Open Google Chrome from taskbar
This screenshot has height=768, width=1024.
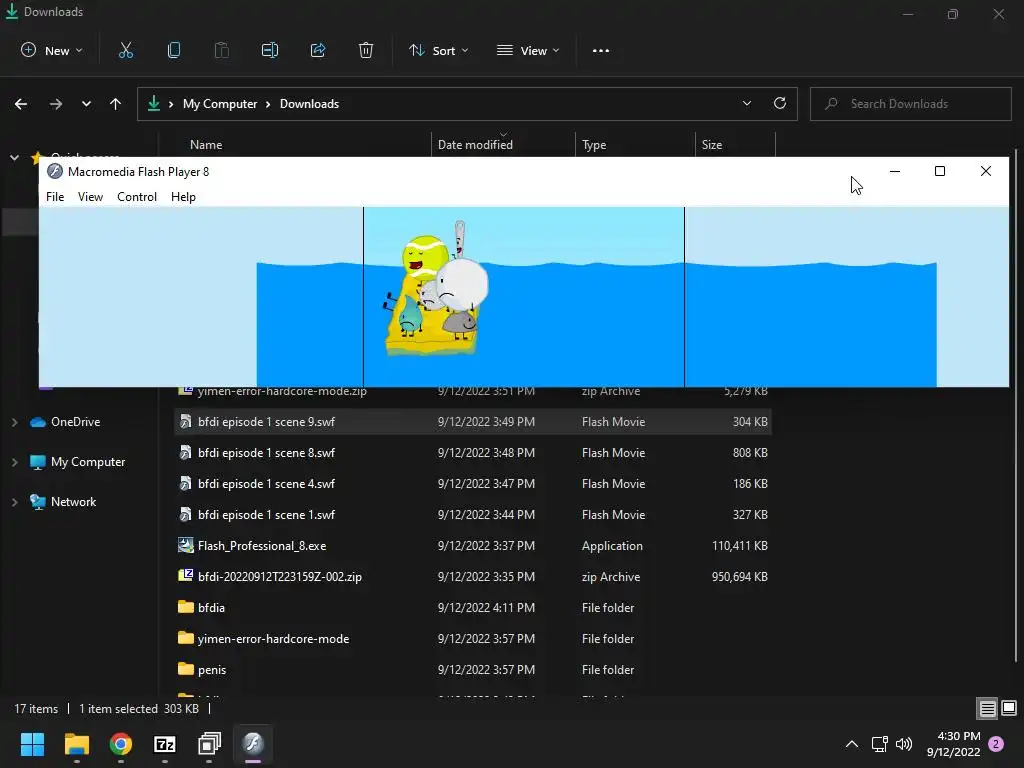point(121,743)
